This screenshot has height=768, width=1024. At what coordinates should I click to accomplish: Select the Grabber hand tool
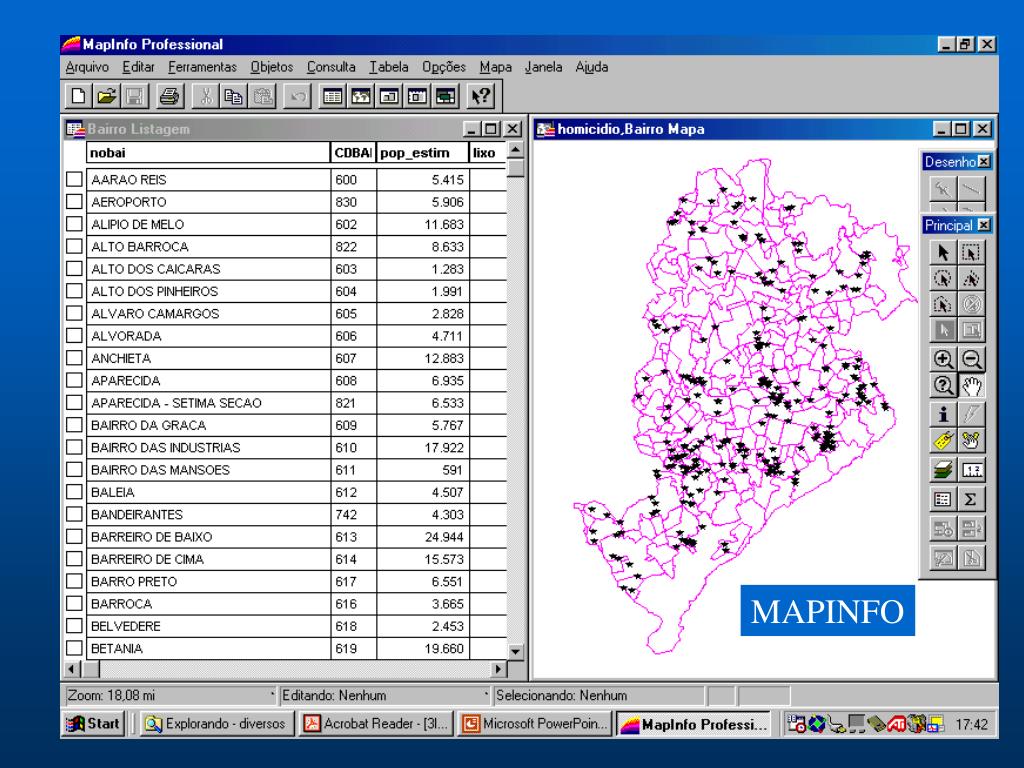coord(971,385)
